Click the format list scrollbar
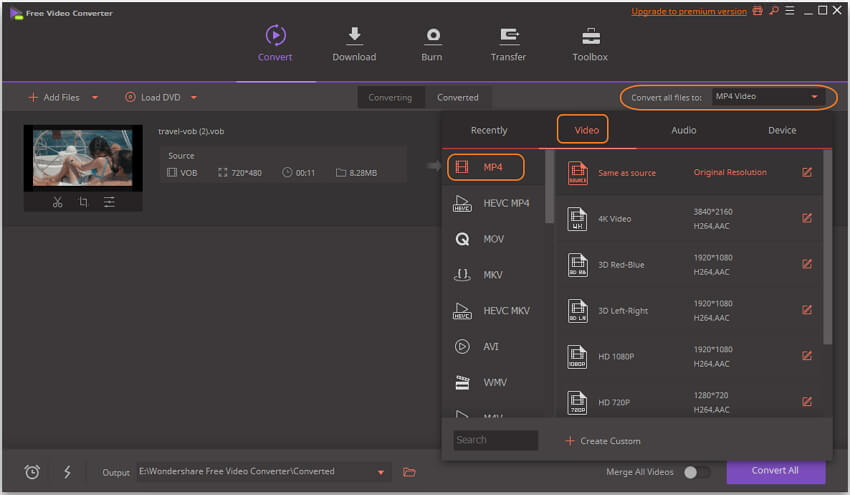The width and height of the screenshot is (850, 495). [x=549, y=187]
